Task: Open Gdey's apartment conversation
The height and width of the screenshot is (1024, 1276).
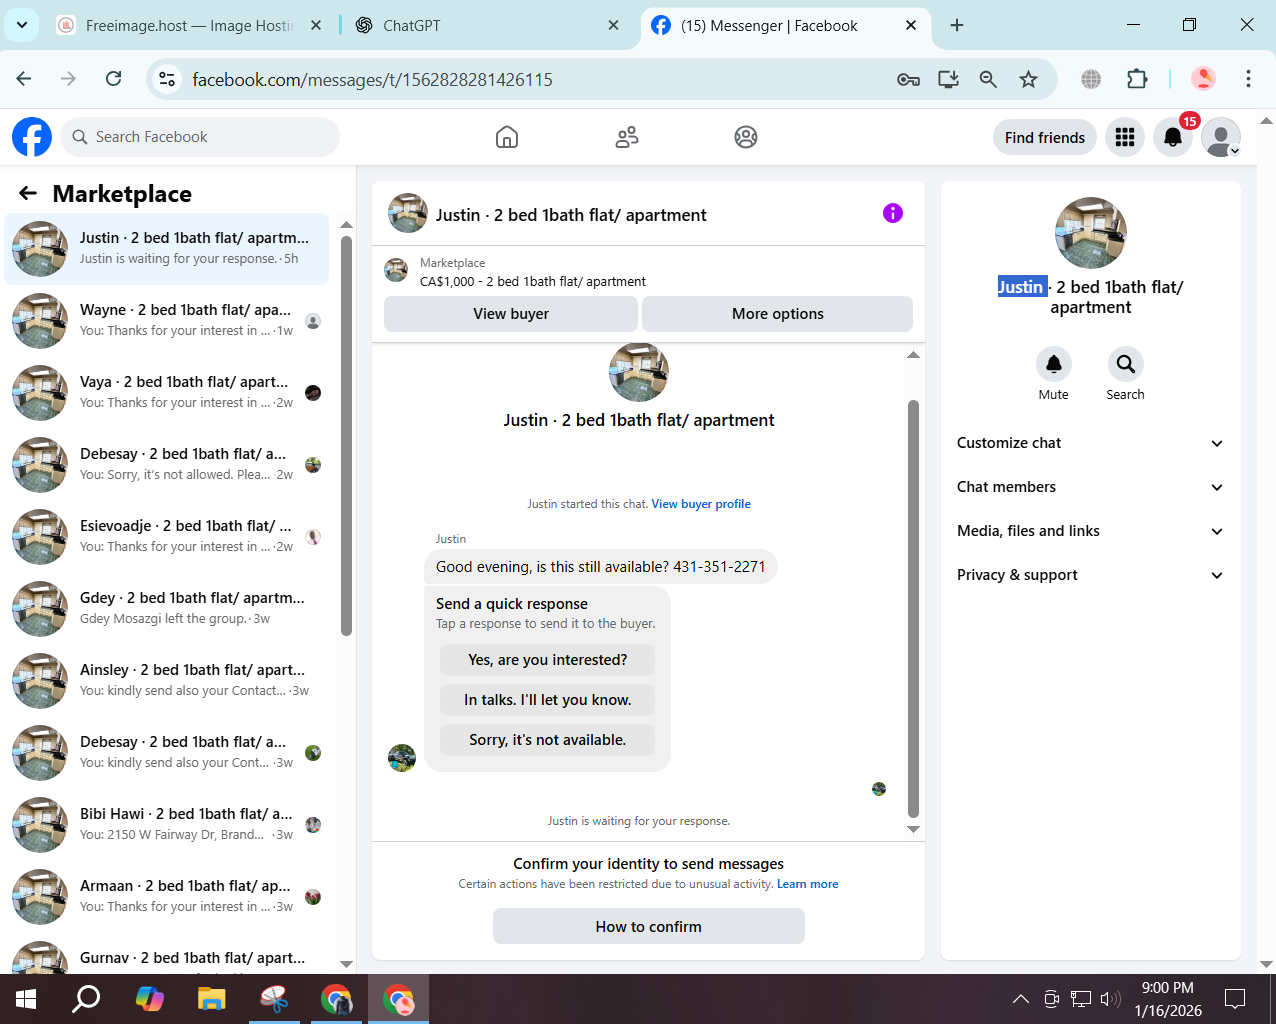Action: [x=166, y=608]
